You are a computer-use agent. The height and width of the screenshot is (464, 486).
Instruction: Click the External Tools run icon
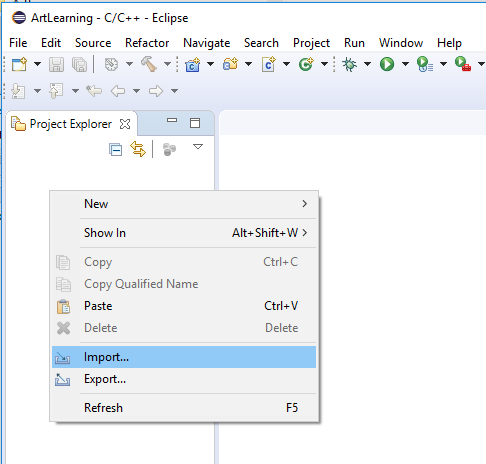[463, 64]
